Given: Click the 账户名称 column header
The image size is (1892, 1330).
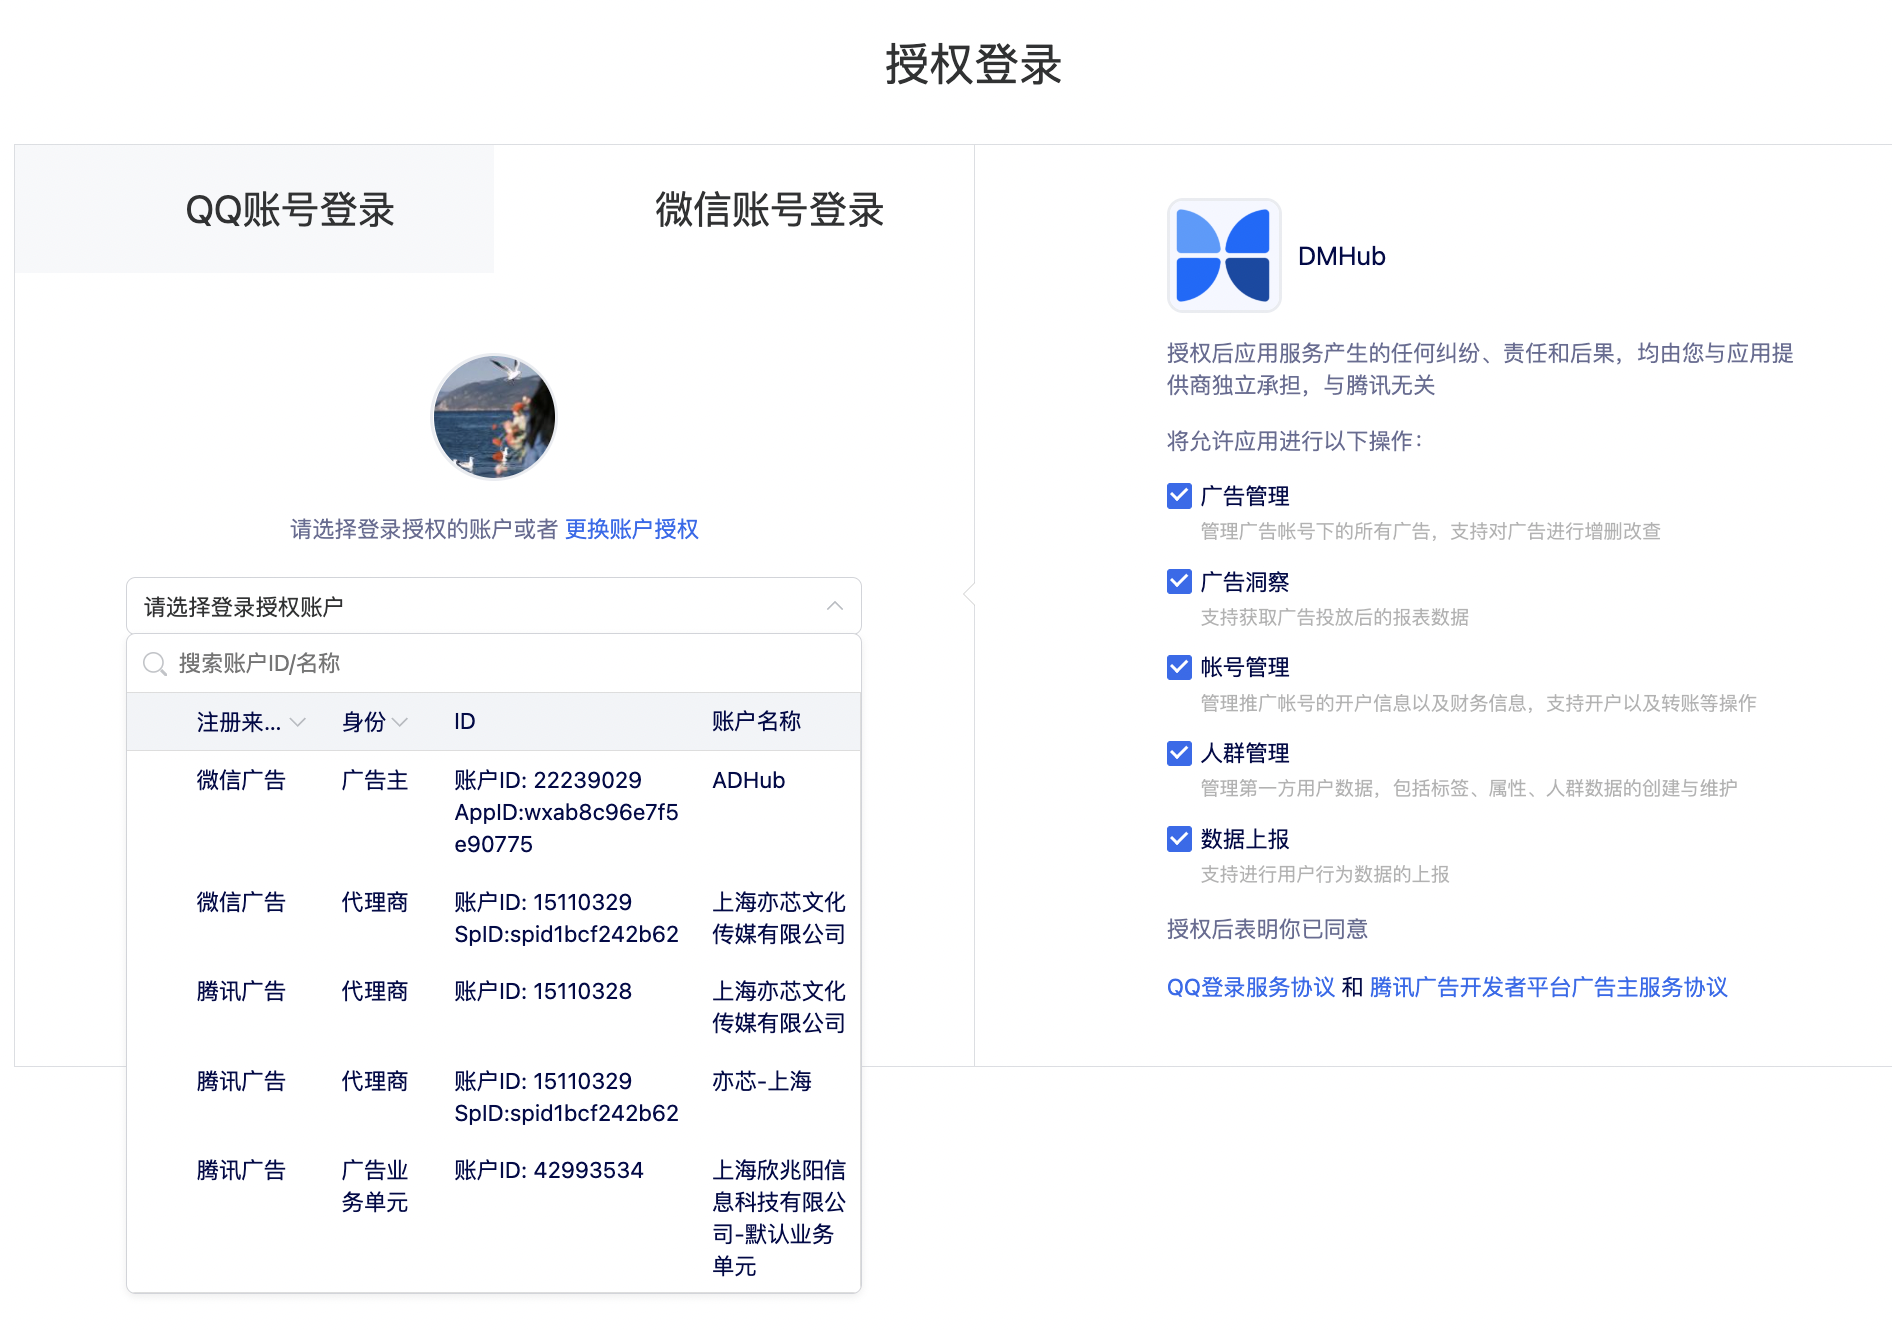Looking at the screenshot, I should [757, 722].
